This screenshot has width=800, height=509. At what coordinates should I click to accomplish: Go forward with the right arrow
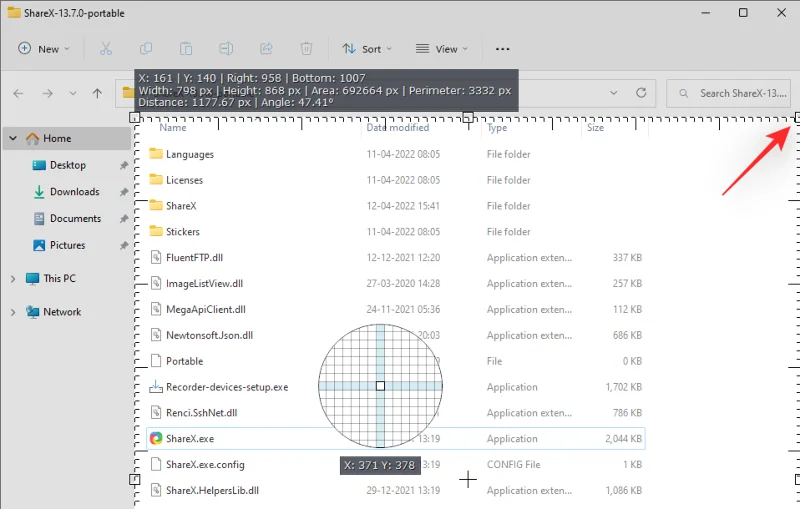pos(47,93)
